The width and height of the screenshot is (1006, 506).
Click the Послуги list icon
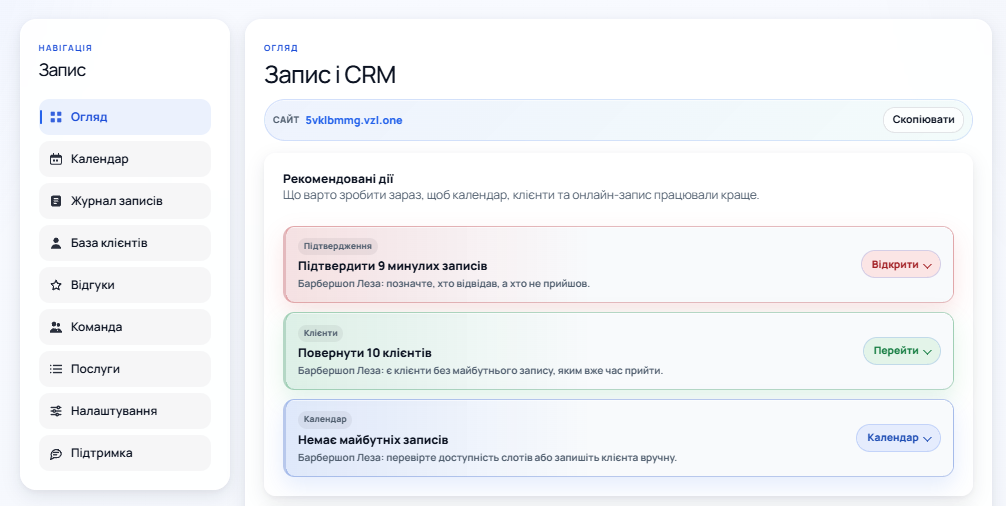tap(56, 369)
